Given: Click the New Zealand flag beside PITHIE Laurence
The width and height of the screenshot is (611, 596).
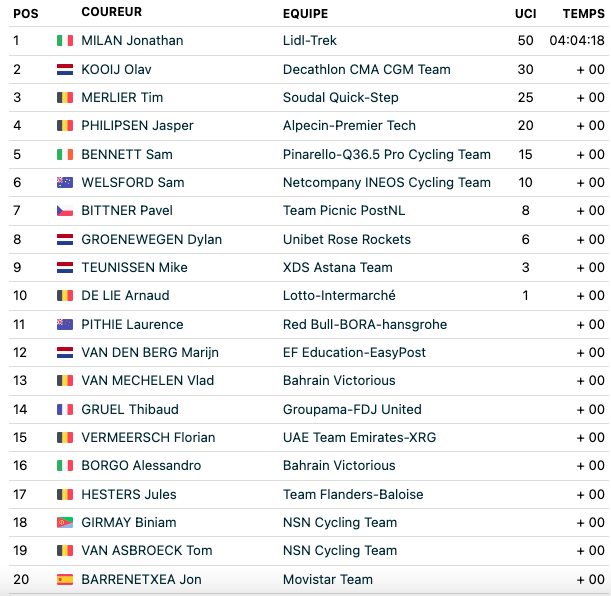Looking at the screenshot, I should pos(65,324).
